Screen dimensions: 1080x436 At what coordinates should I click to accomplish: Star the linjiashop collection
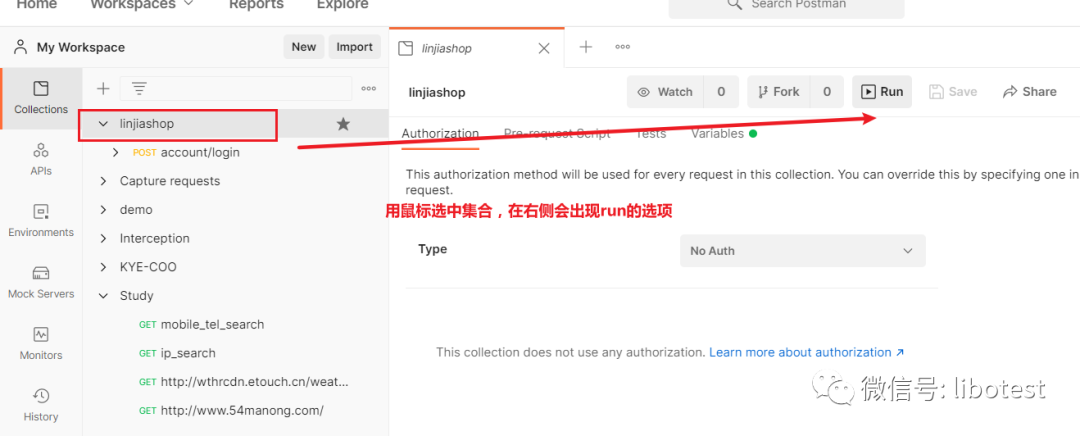[343, 124]
